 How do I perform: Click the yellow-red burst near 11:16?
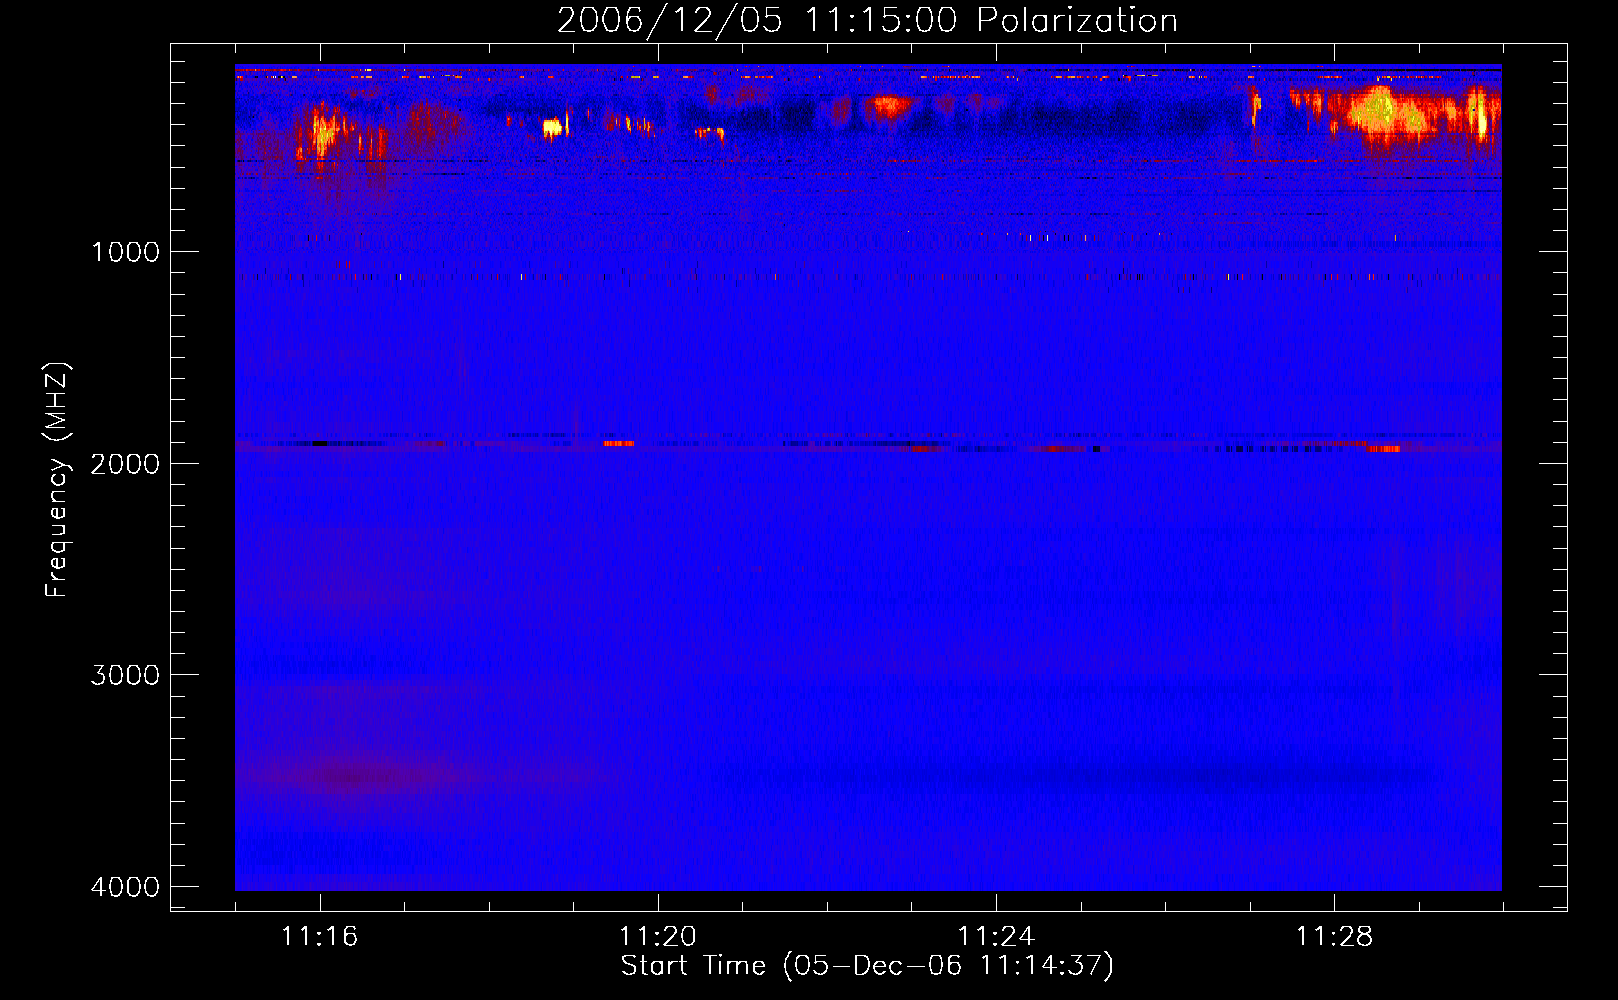[324, 130]
